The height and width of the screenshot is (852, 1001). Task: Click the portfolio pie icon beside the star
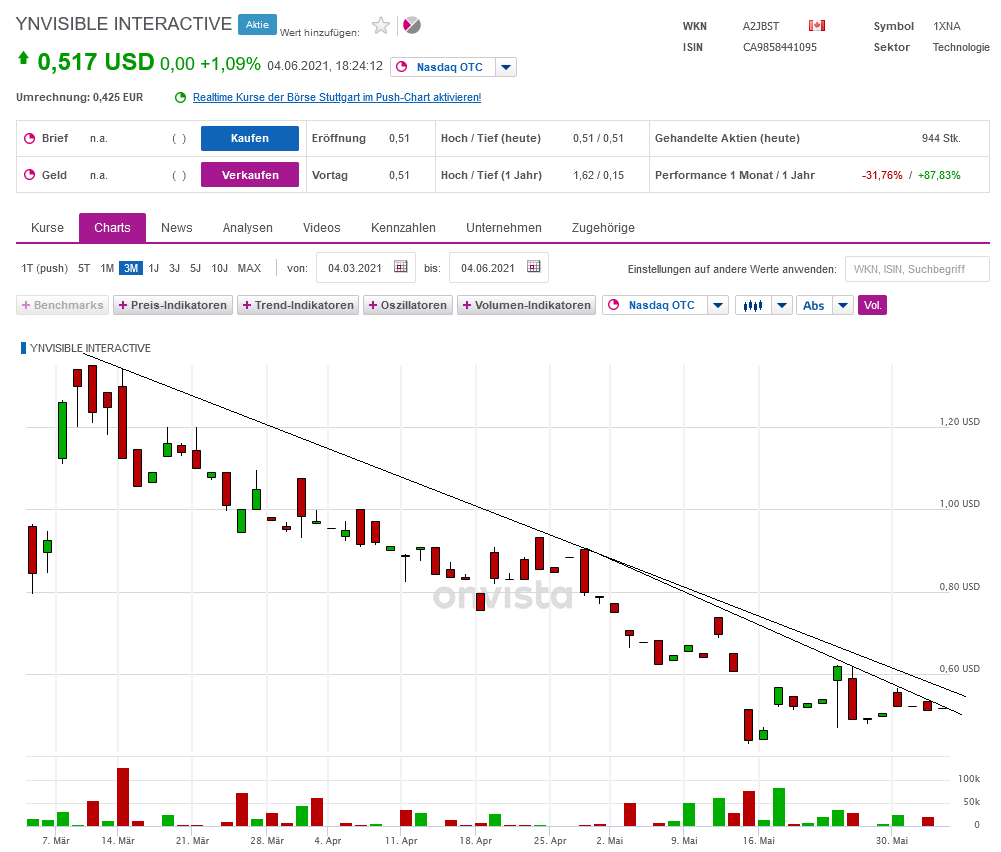[x=412, y=26]
